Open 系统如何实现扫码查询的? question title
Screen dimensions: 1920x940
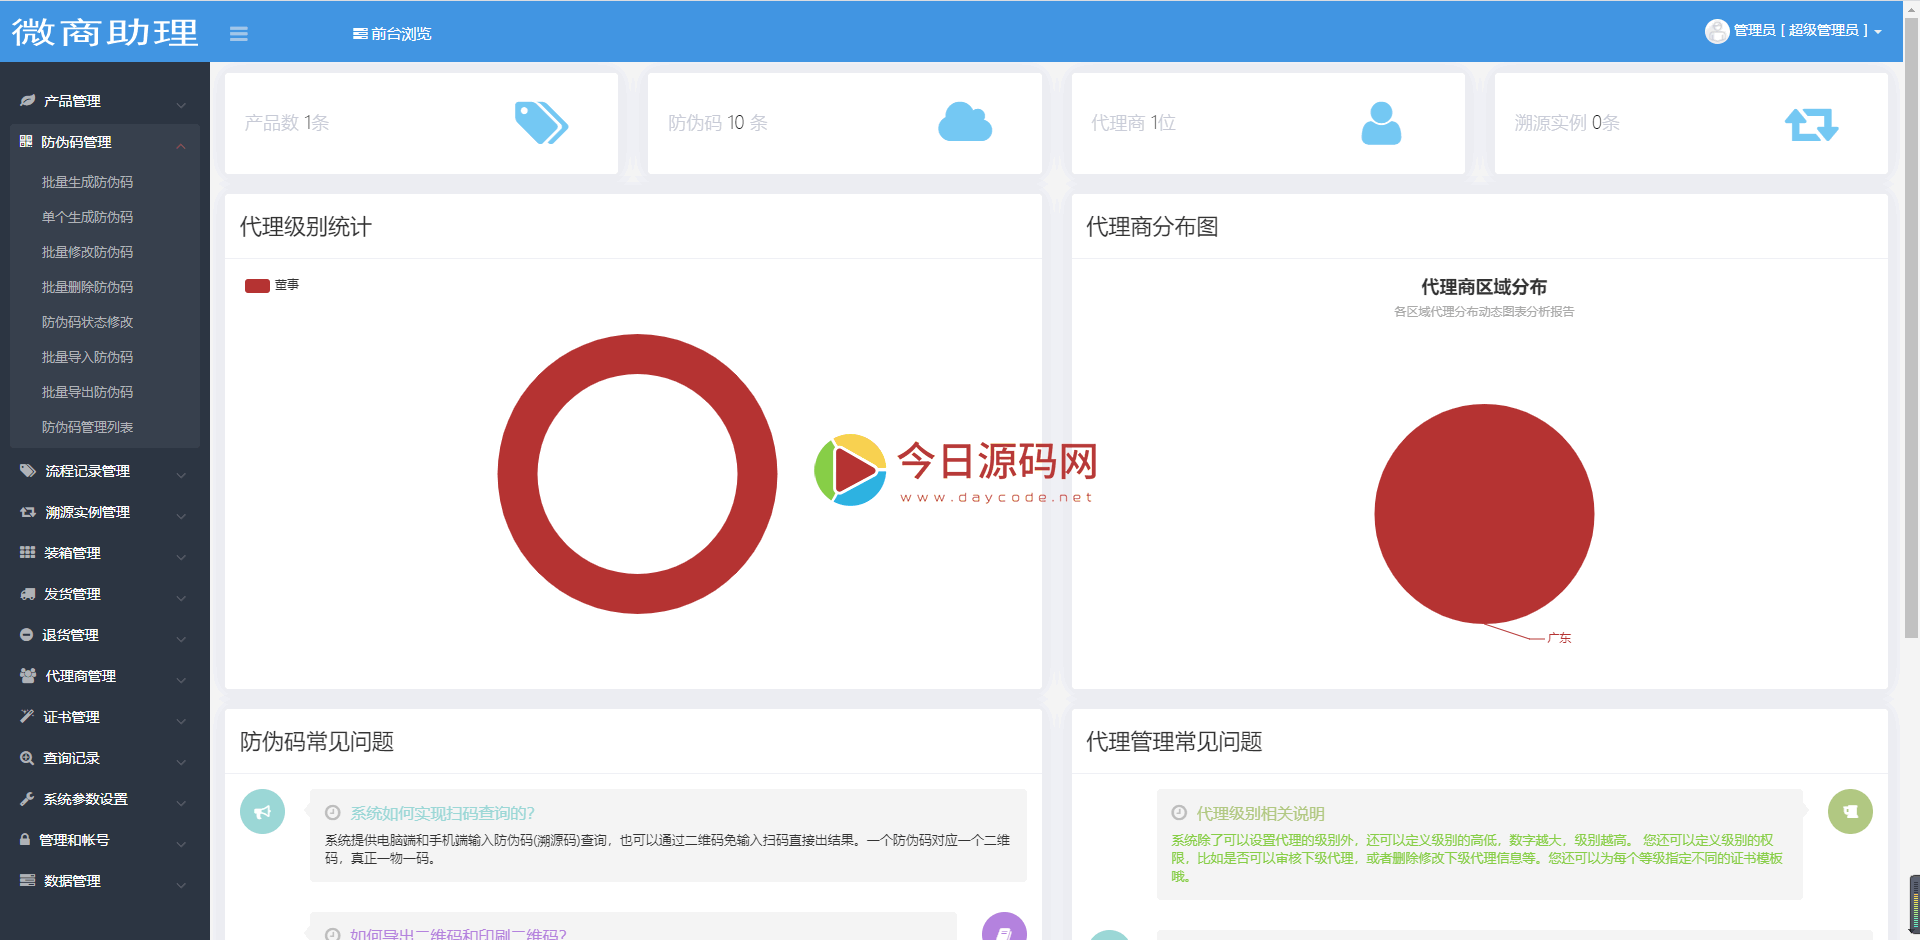(442, 813)
